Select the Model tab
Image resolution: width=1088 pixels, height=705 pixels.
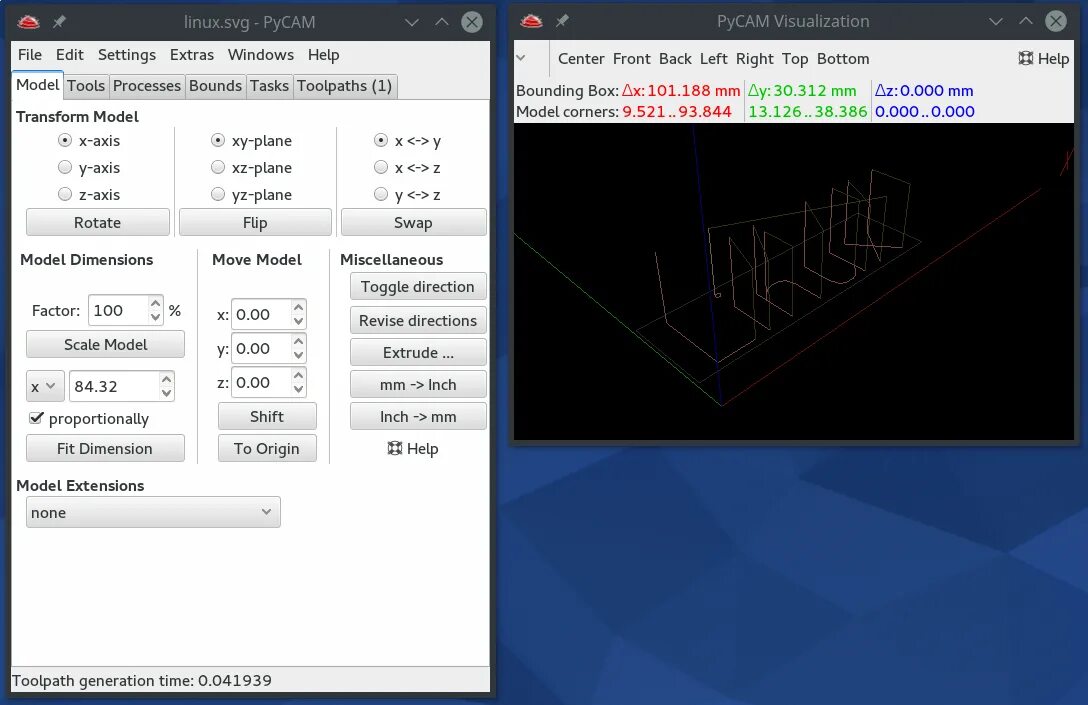(38, 85)
